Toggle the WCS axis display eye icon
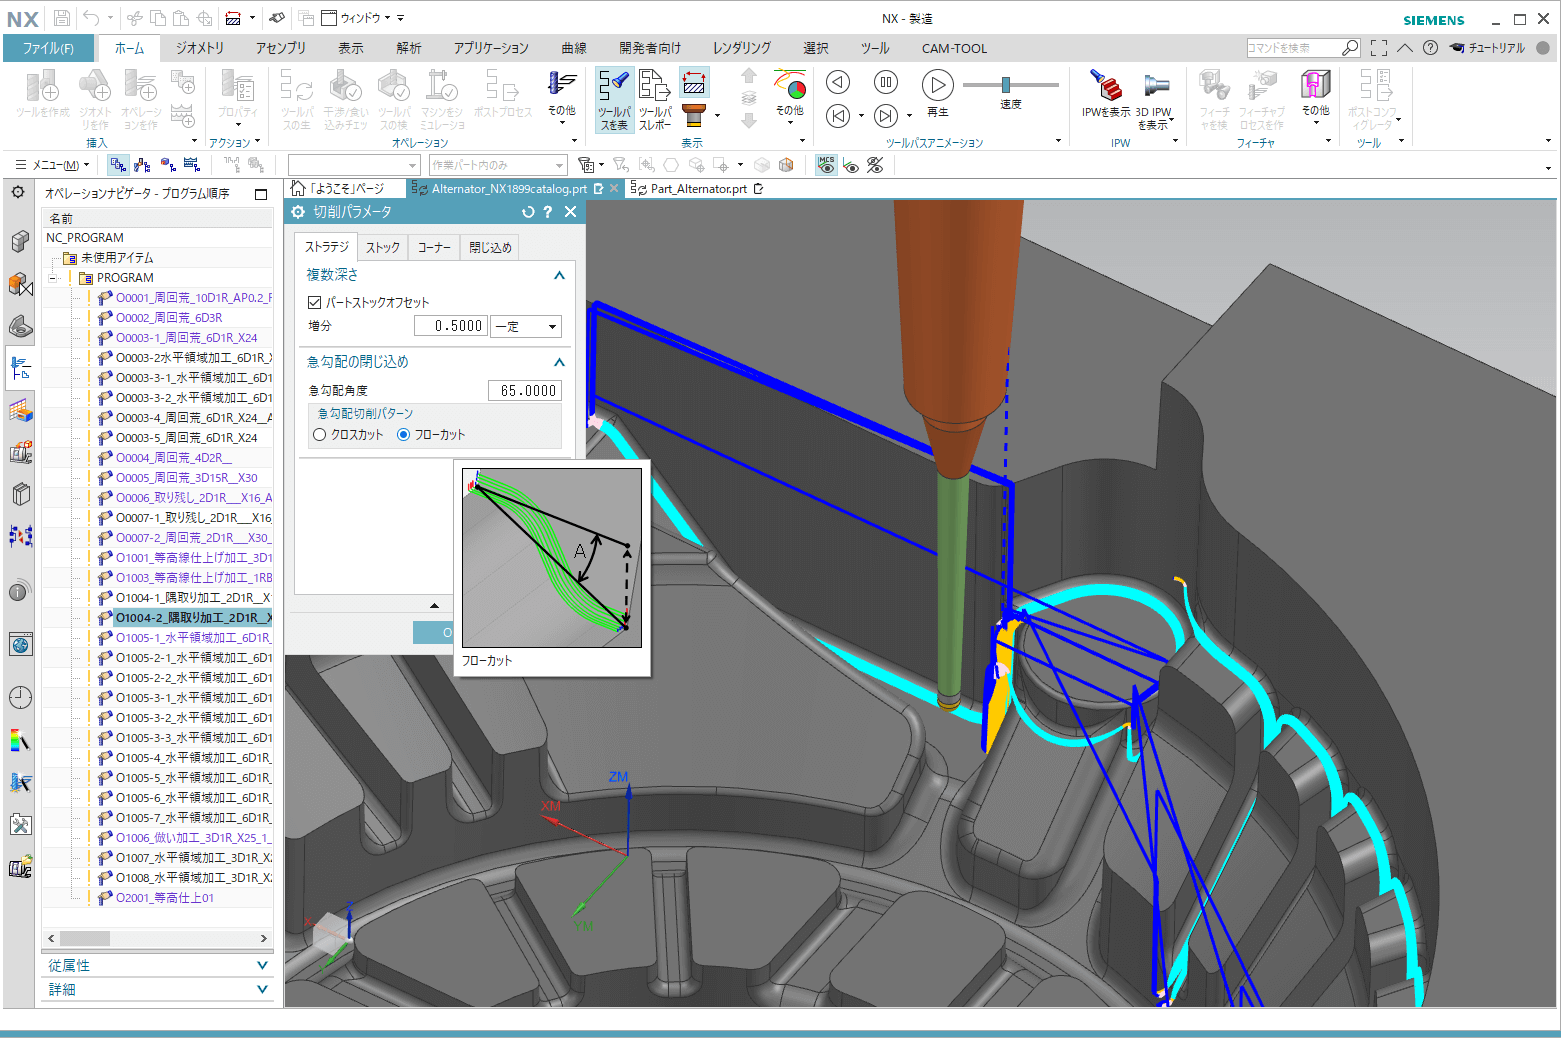This screenshot has width=1561, height=1038. pyautogui.click(x=851, y=165)
